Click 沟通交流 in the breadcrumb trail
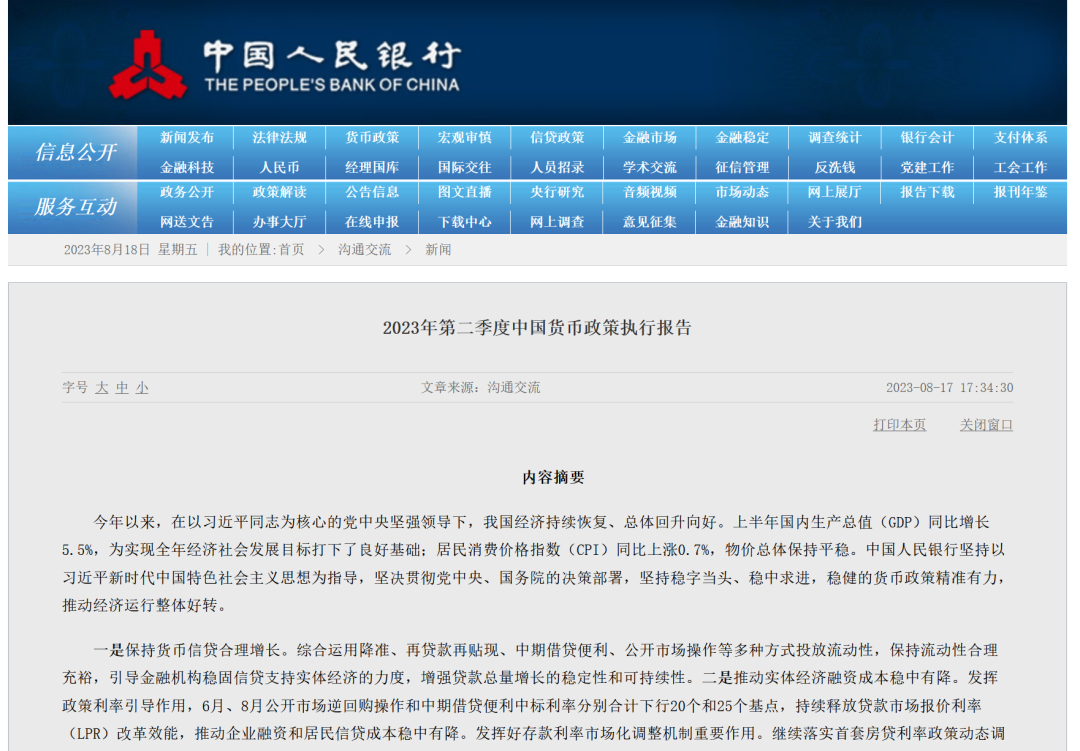 click(x=364, y=249)
